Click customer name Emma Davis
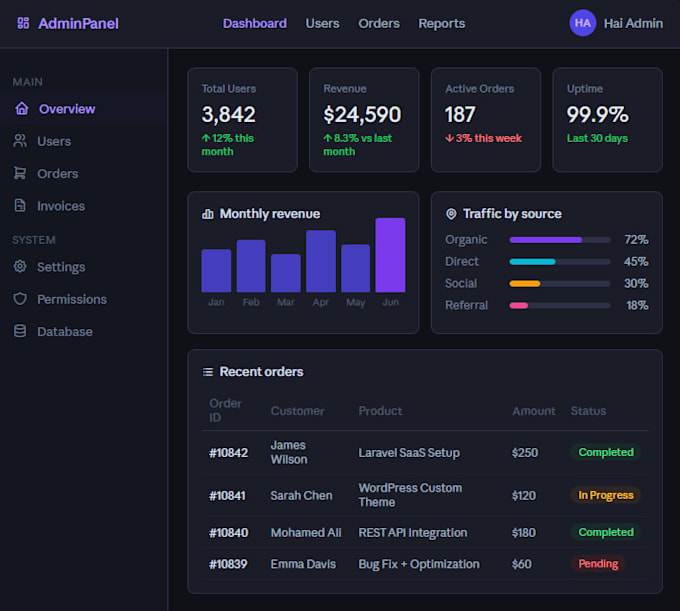 pos(303,564)
